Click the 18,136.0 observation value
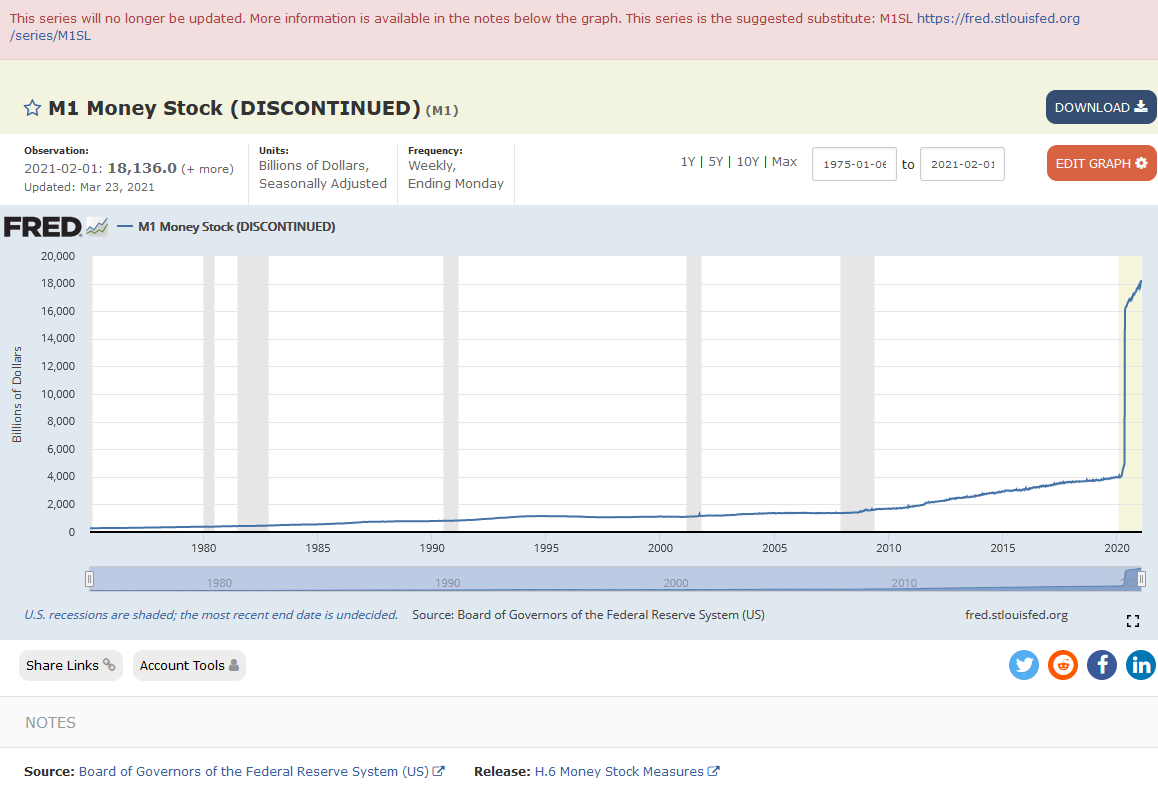The height and width of the screenshot is (787, 1158). (x=143, y=168)
